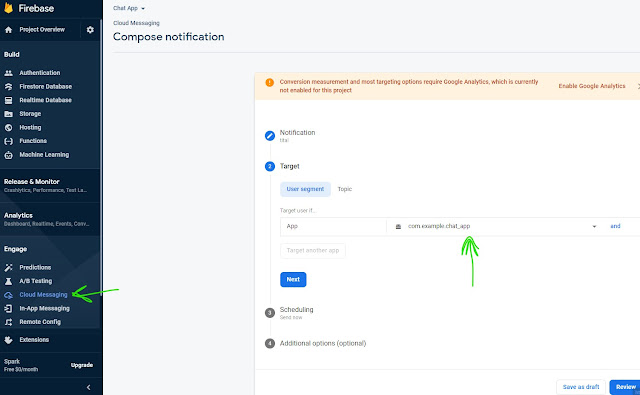Screen dimensions: 640x395
Task: Click the Spark Free $0/month plan text
Action: [21, 365]
